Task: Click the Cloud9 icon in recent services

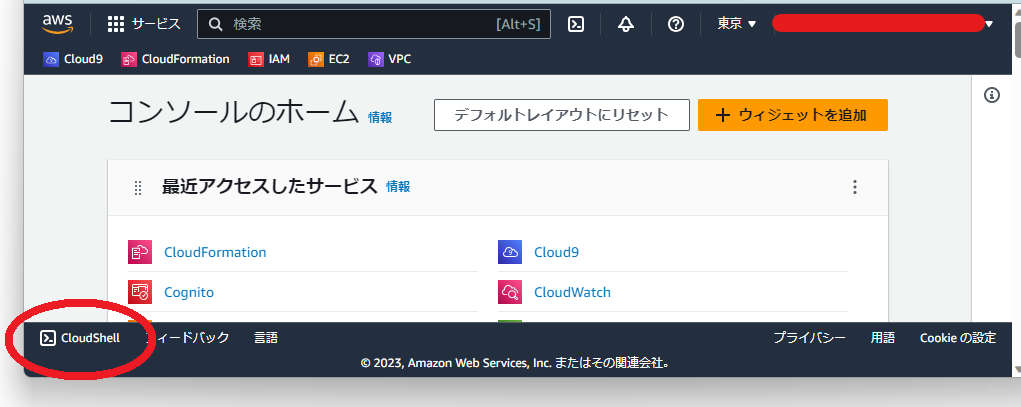Action: tap(510, 252)
